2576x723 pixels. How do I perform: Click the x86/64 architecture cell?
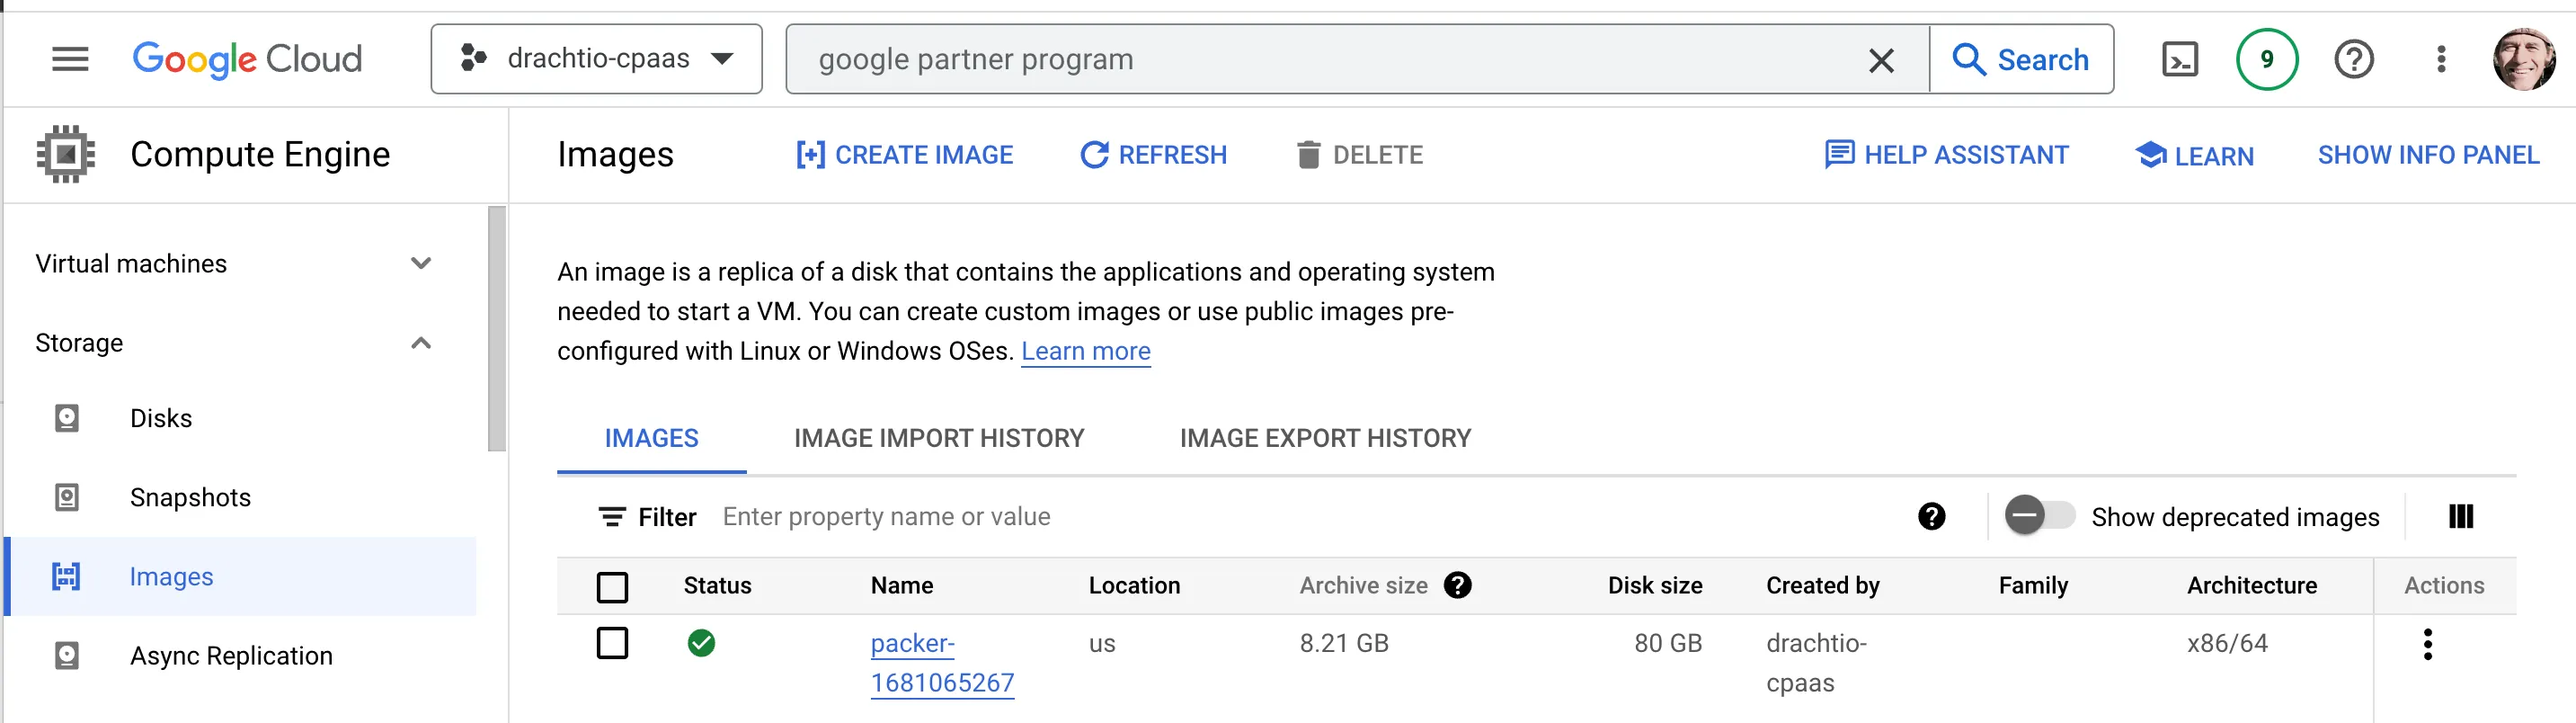point(2227,643)
